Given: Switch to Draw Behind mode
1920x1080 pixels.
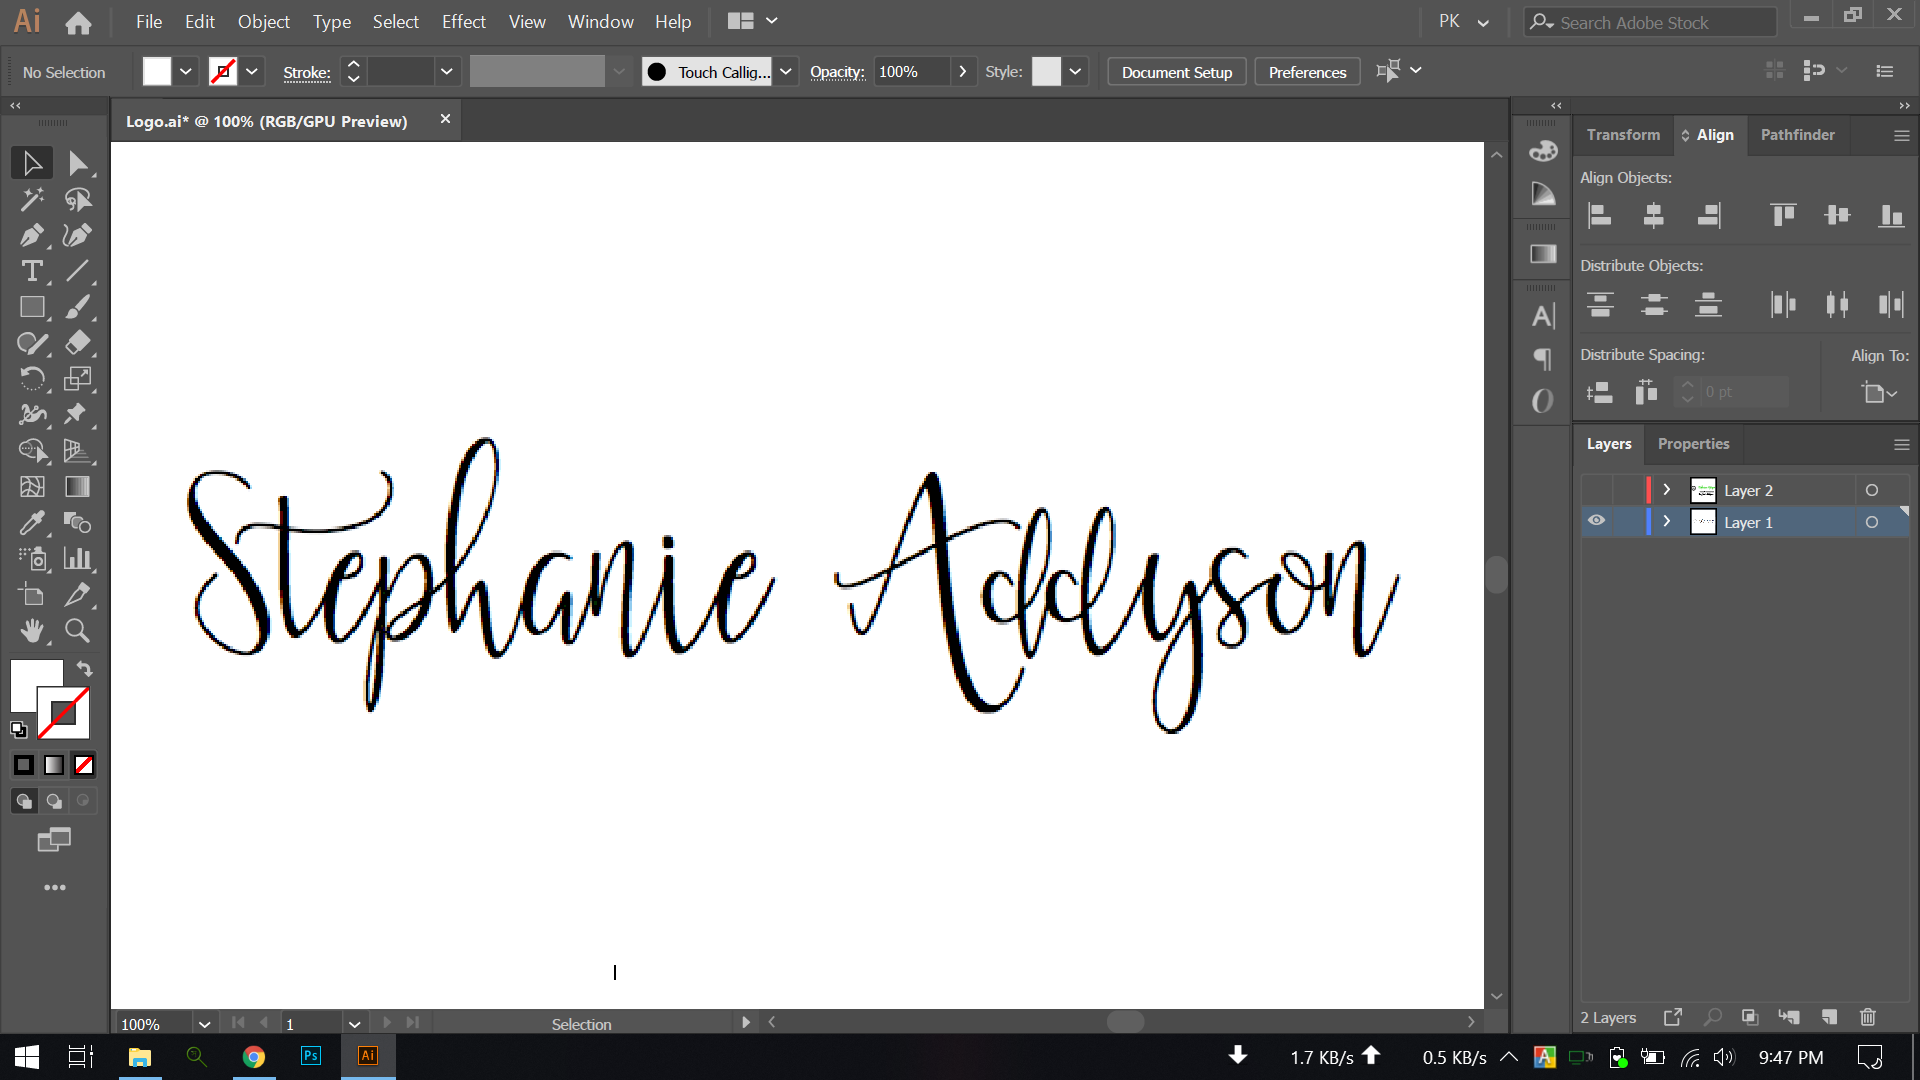Looking at the screenshot, I should coord(54,801).
